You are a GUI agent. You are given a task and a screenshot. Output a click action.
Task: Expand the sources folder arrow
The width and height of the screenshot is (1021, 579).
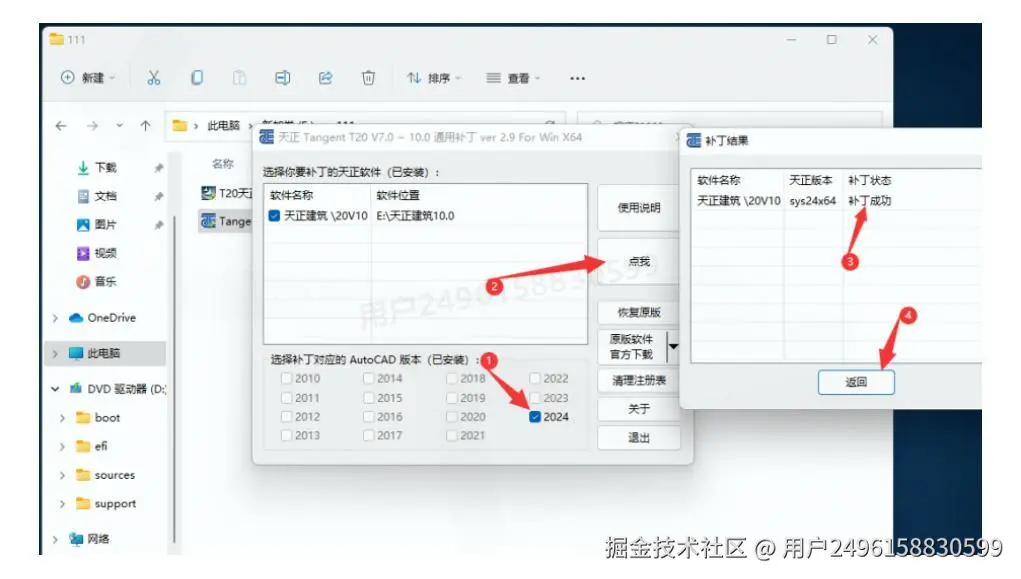(63, 475)
